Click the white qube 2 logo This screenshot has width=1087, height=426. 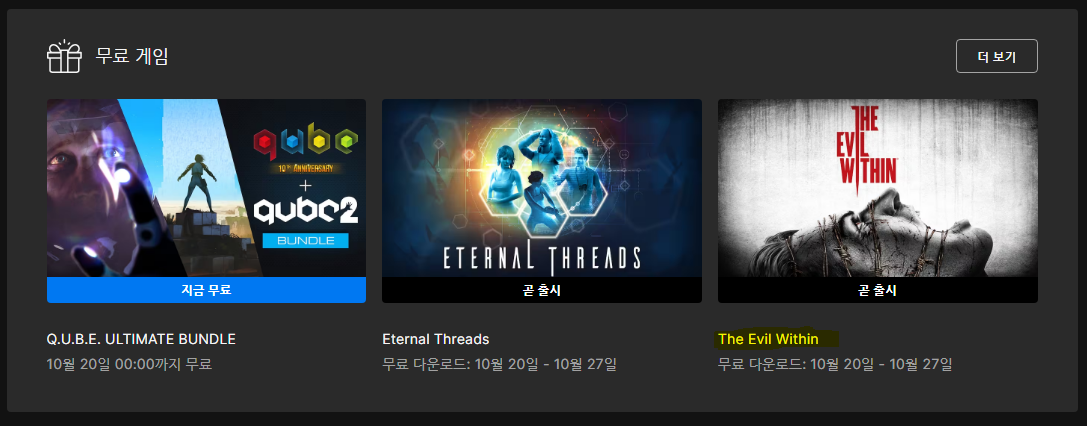click(x=306, y=211)
